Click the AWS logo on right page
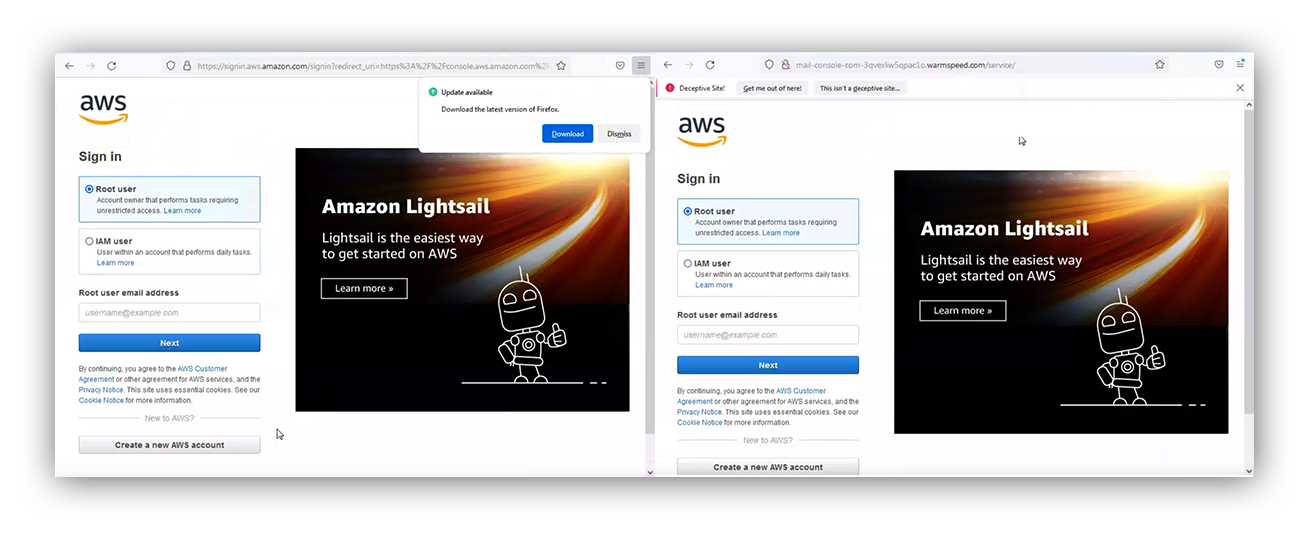 [x=702, y=131]
